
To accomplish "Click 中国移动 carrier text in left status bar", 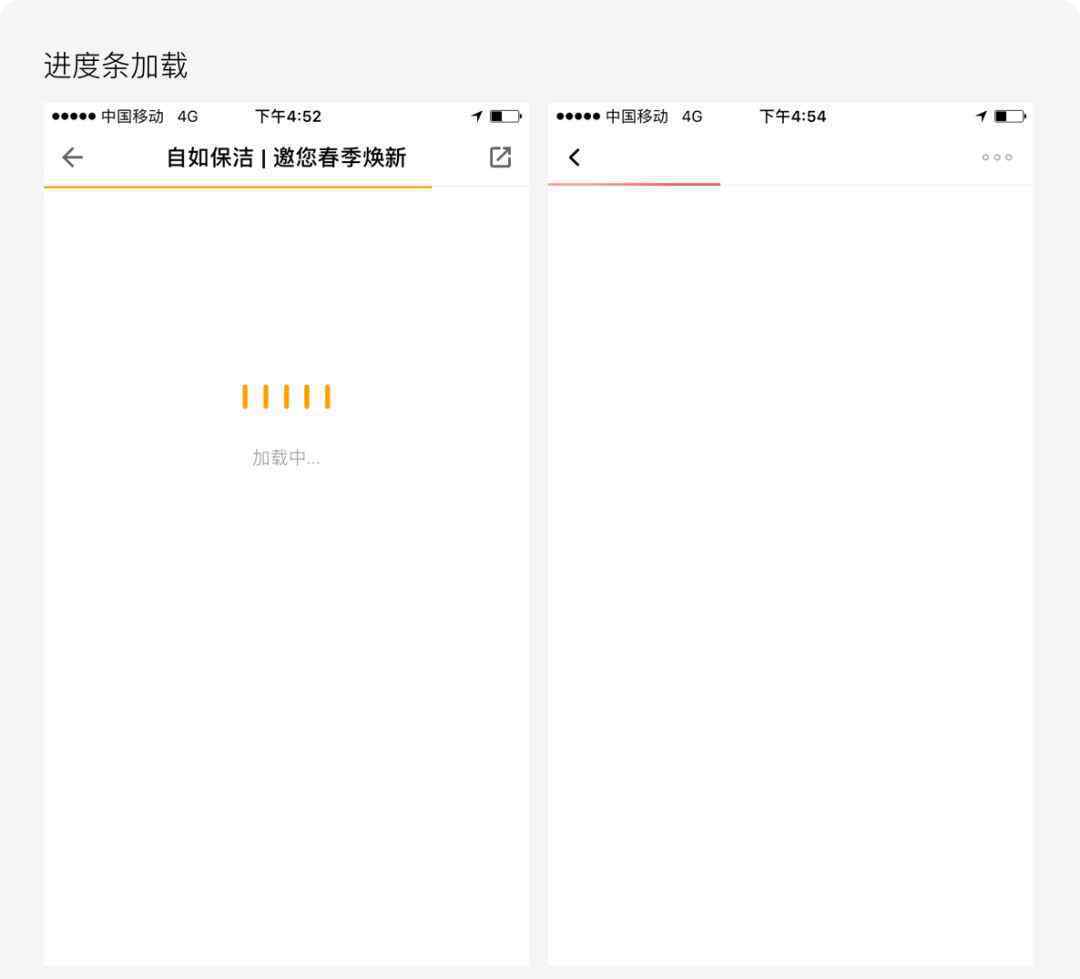I will [x=132, y=116].
